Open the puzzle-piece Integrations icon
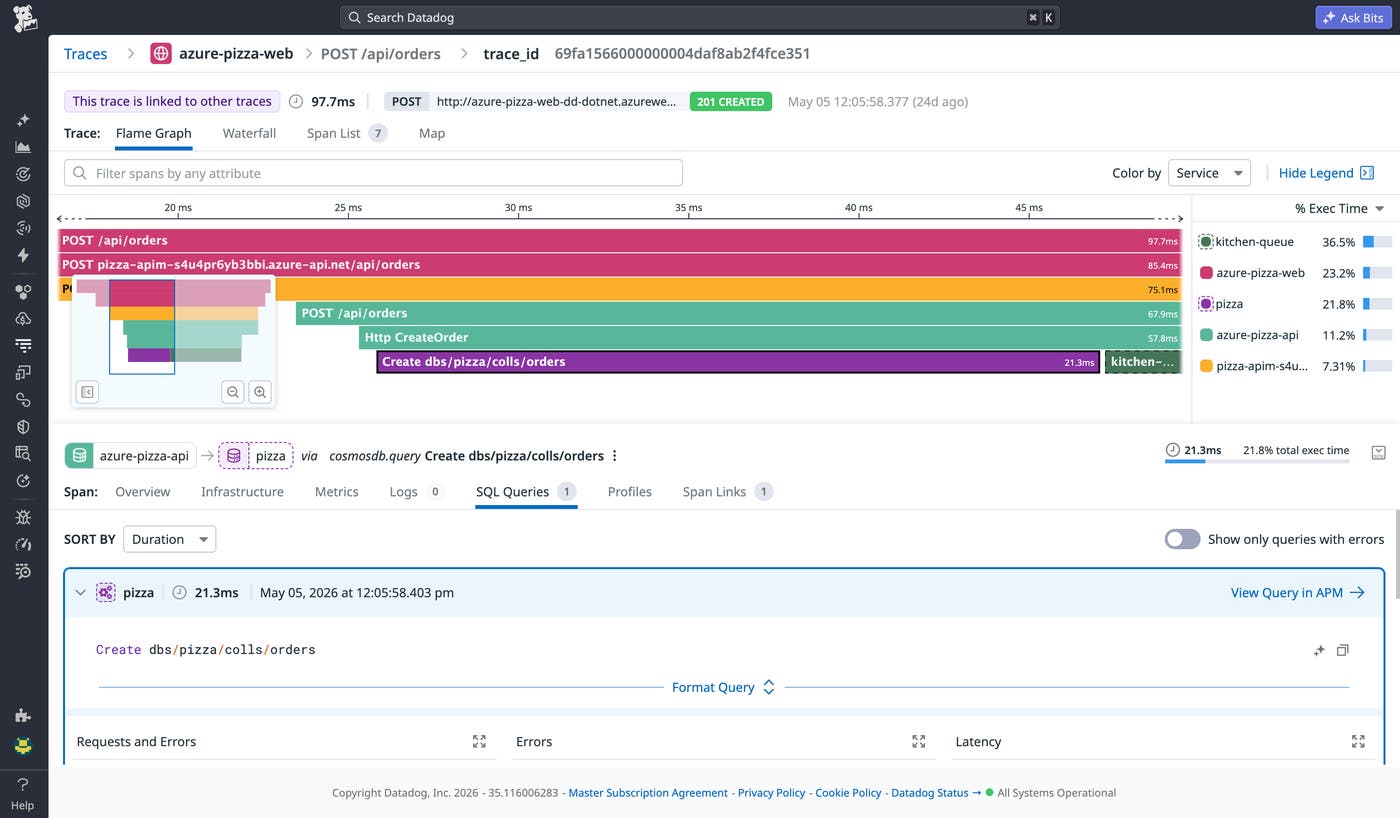The width and height of the screenshot is (1400, 818). tap(24, 716)
